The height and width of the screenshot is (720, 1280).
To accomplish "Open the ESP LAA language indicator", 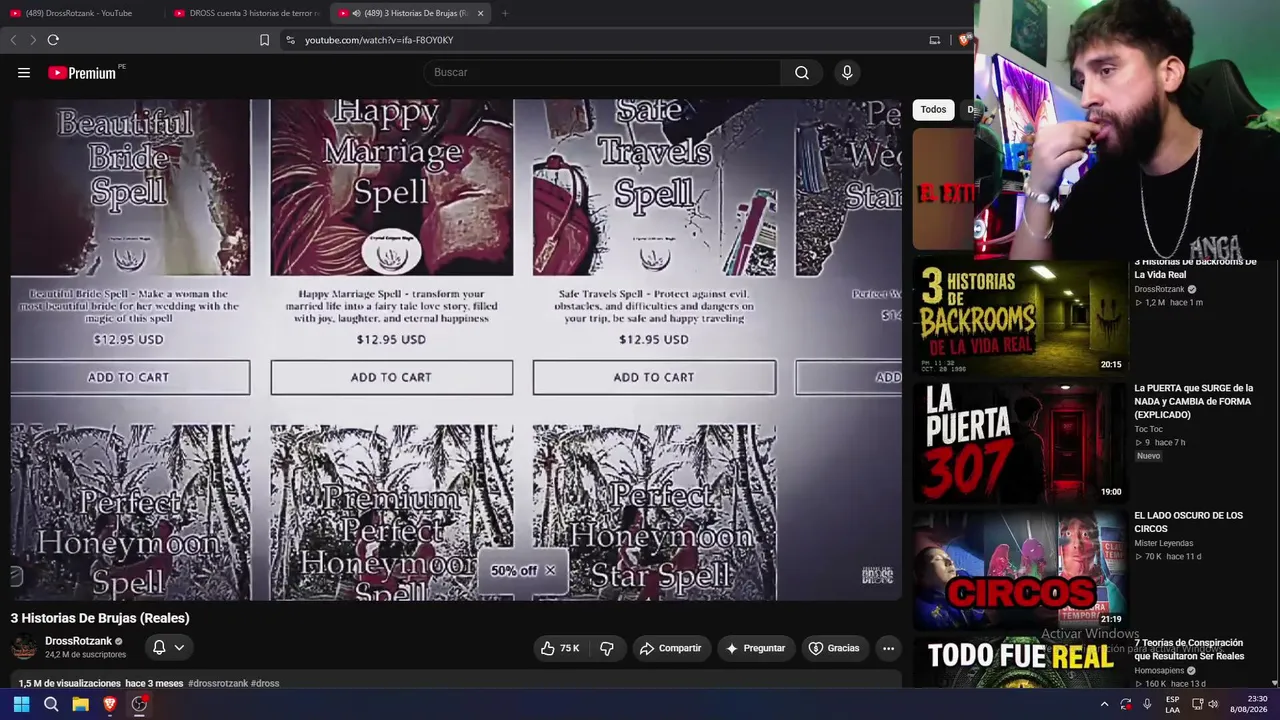I will [1173, 704].
